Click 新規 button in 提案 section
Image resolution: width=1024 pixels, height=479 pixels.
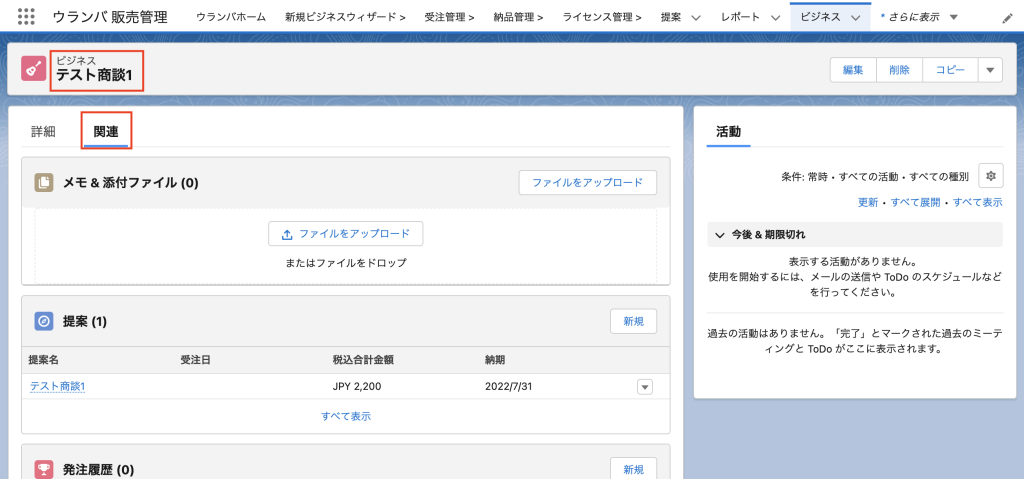coord(633,321)
